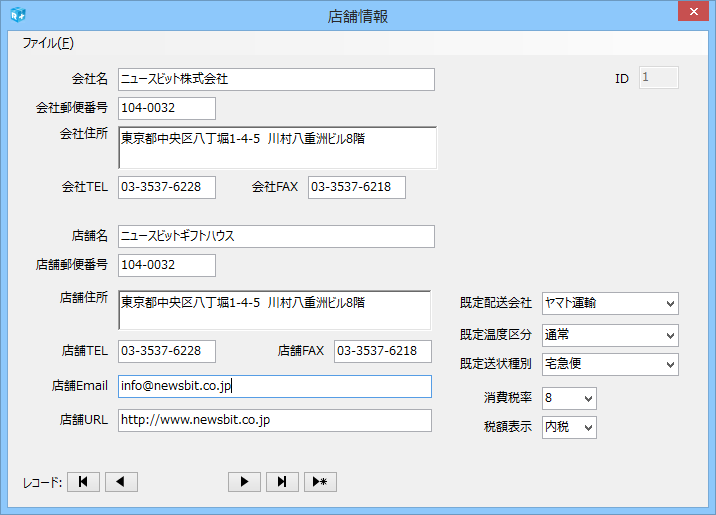Click the 会社住所 text area
Screen dimensions: 716x515
coord(277,148)
